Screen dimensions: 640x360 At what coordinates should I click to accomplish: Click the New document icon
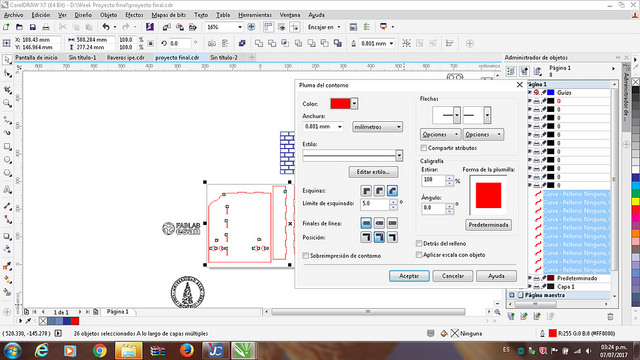6,27
